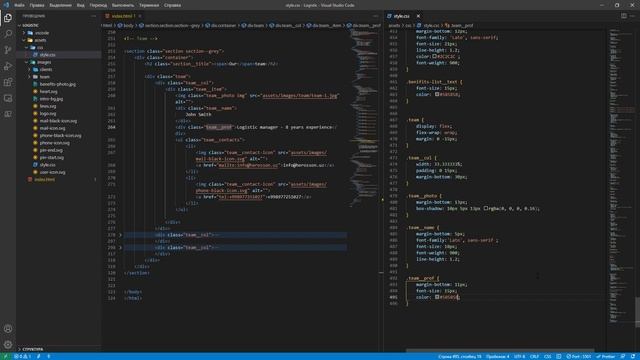Open more actions ellipsis in right editor group
This screenshot has height=360, width=640.
click(632, 16)
